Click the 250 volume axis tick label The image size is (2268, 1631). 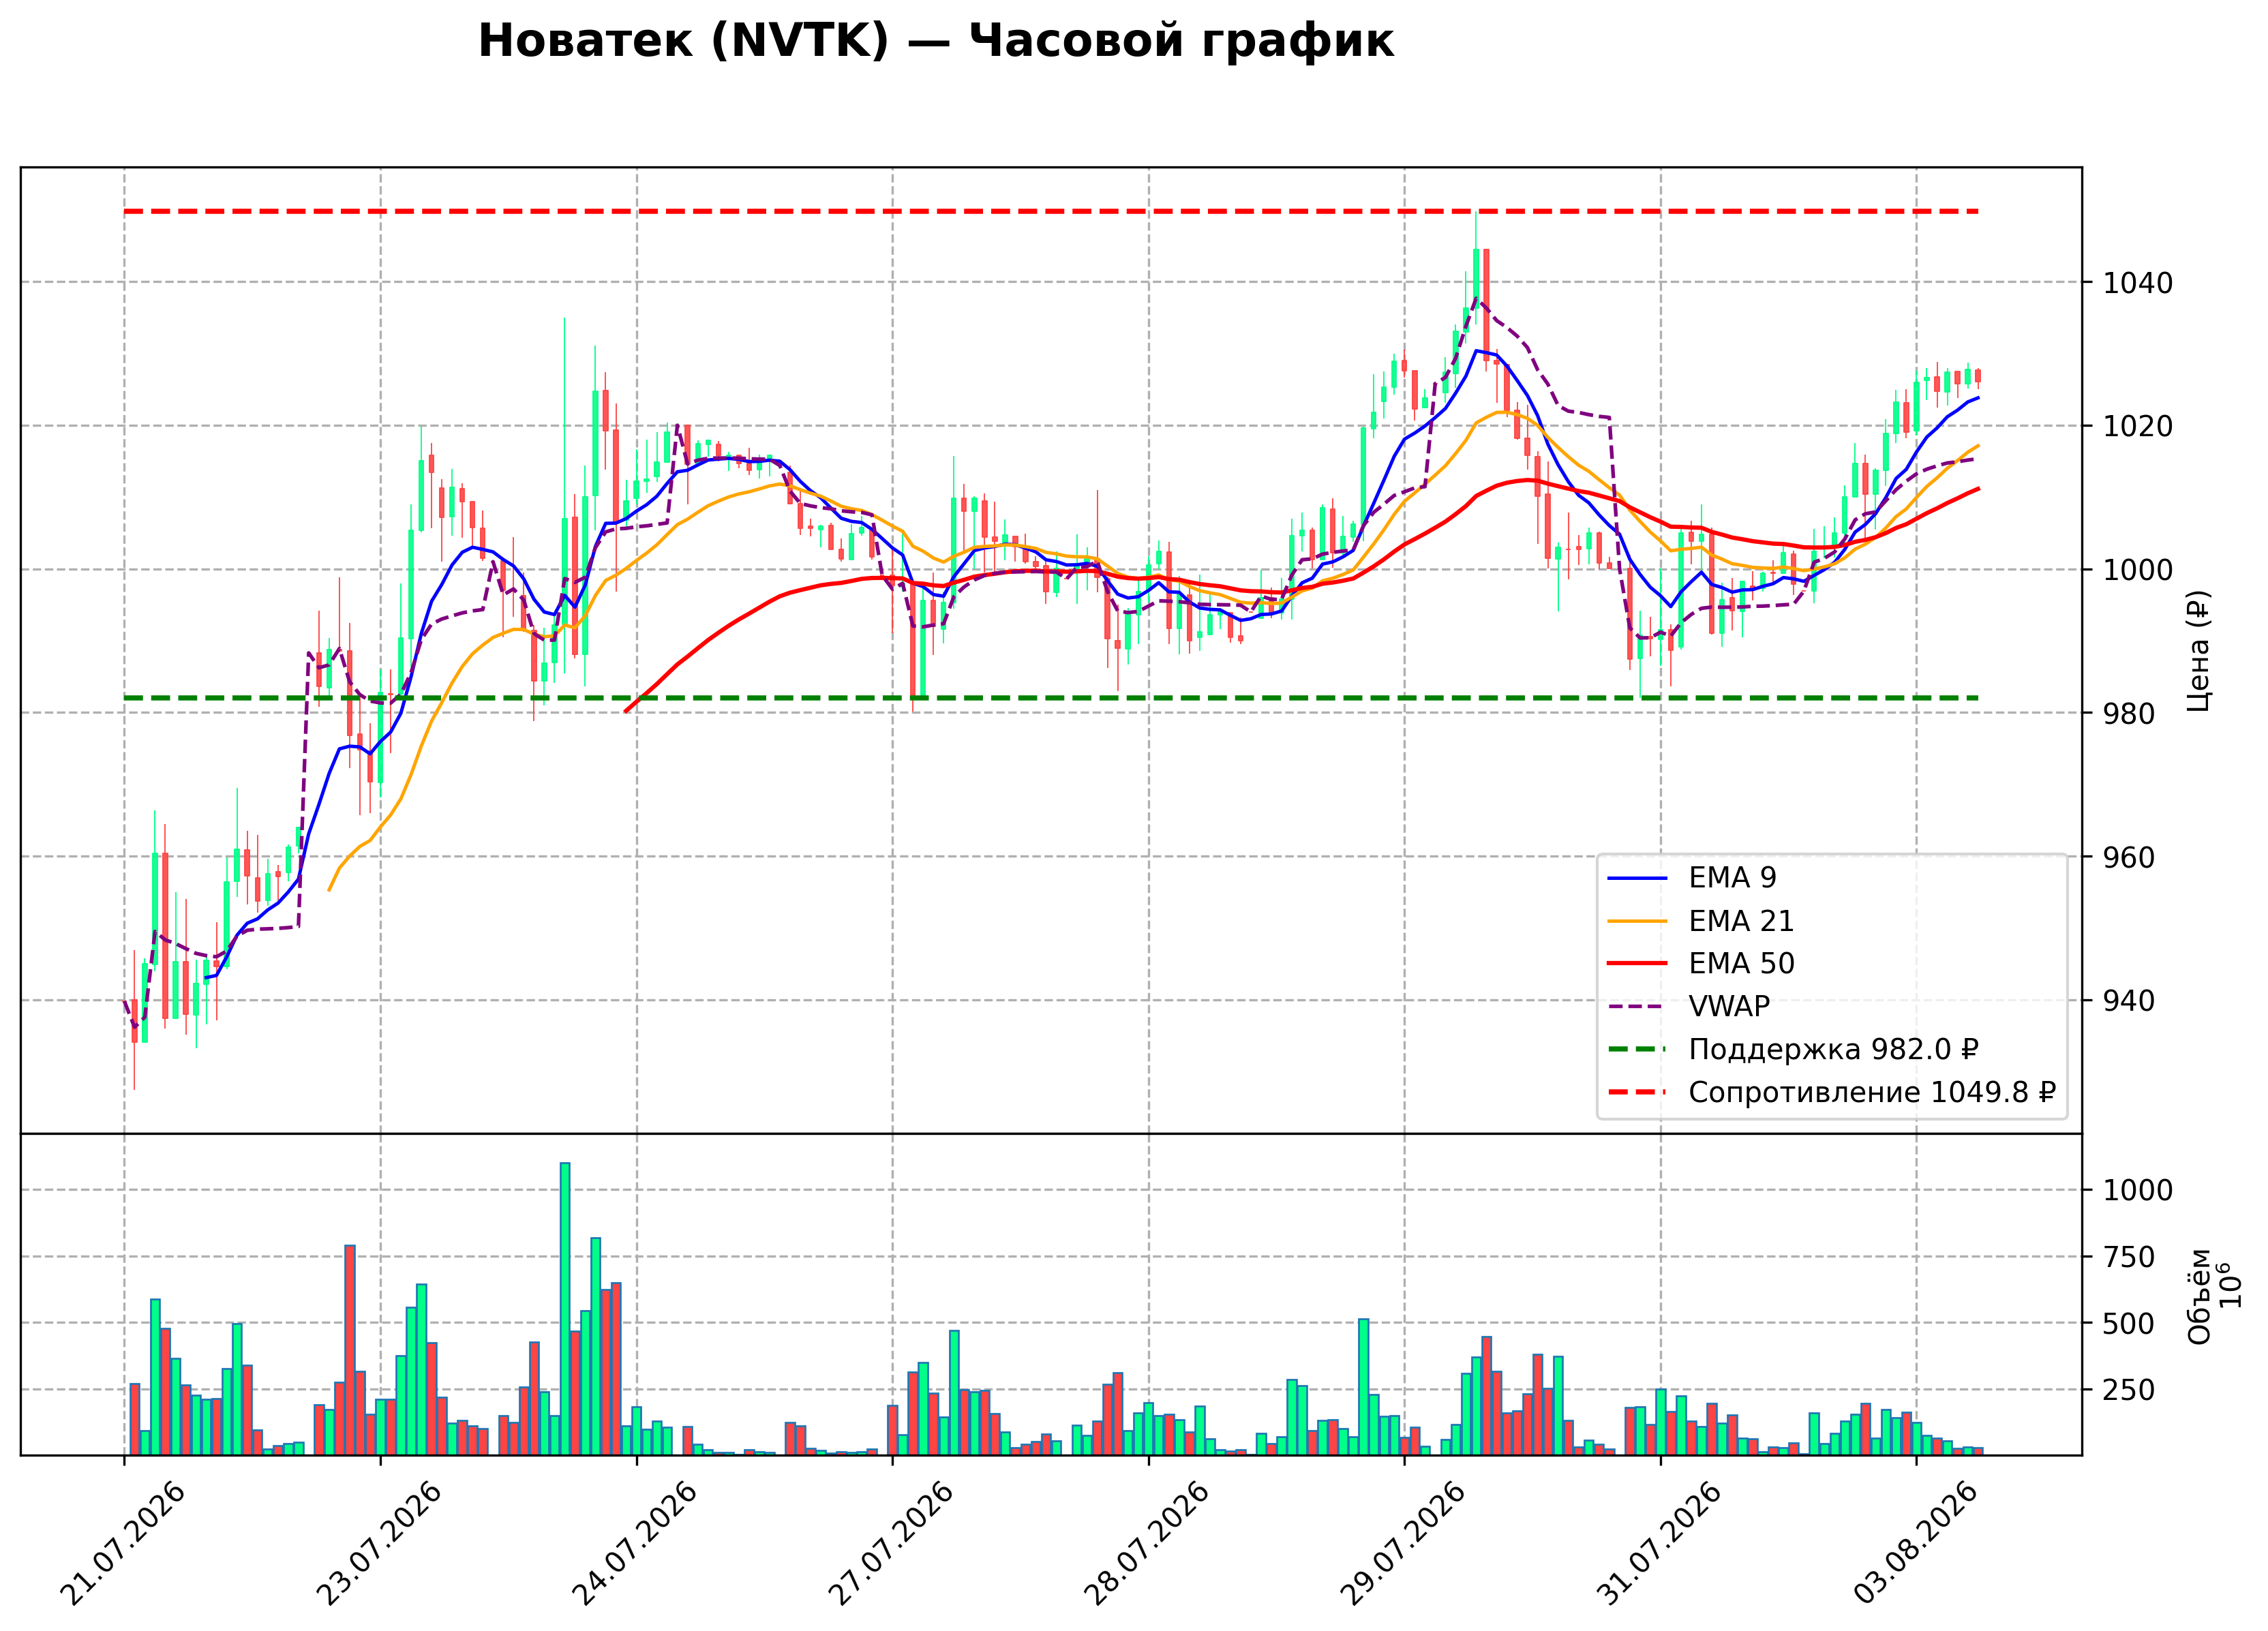click(2129, 1390)
